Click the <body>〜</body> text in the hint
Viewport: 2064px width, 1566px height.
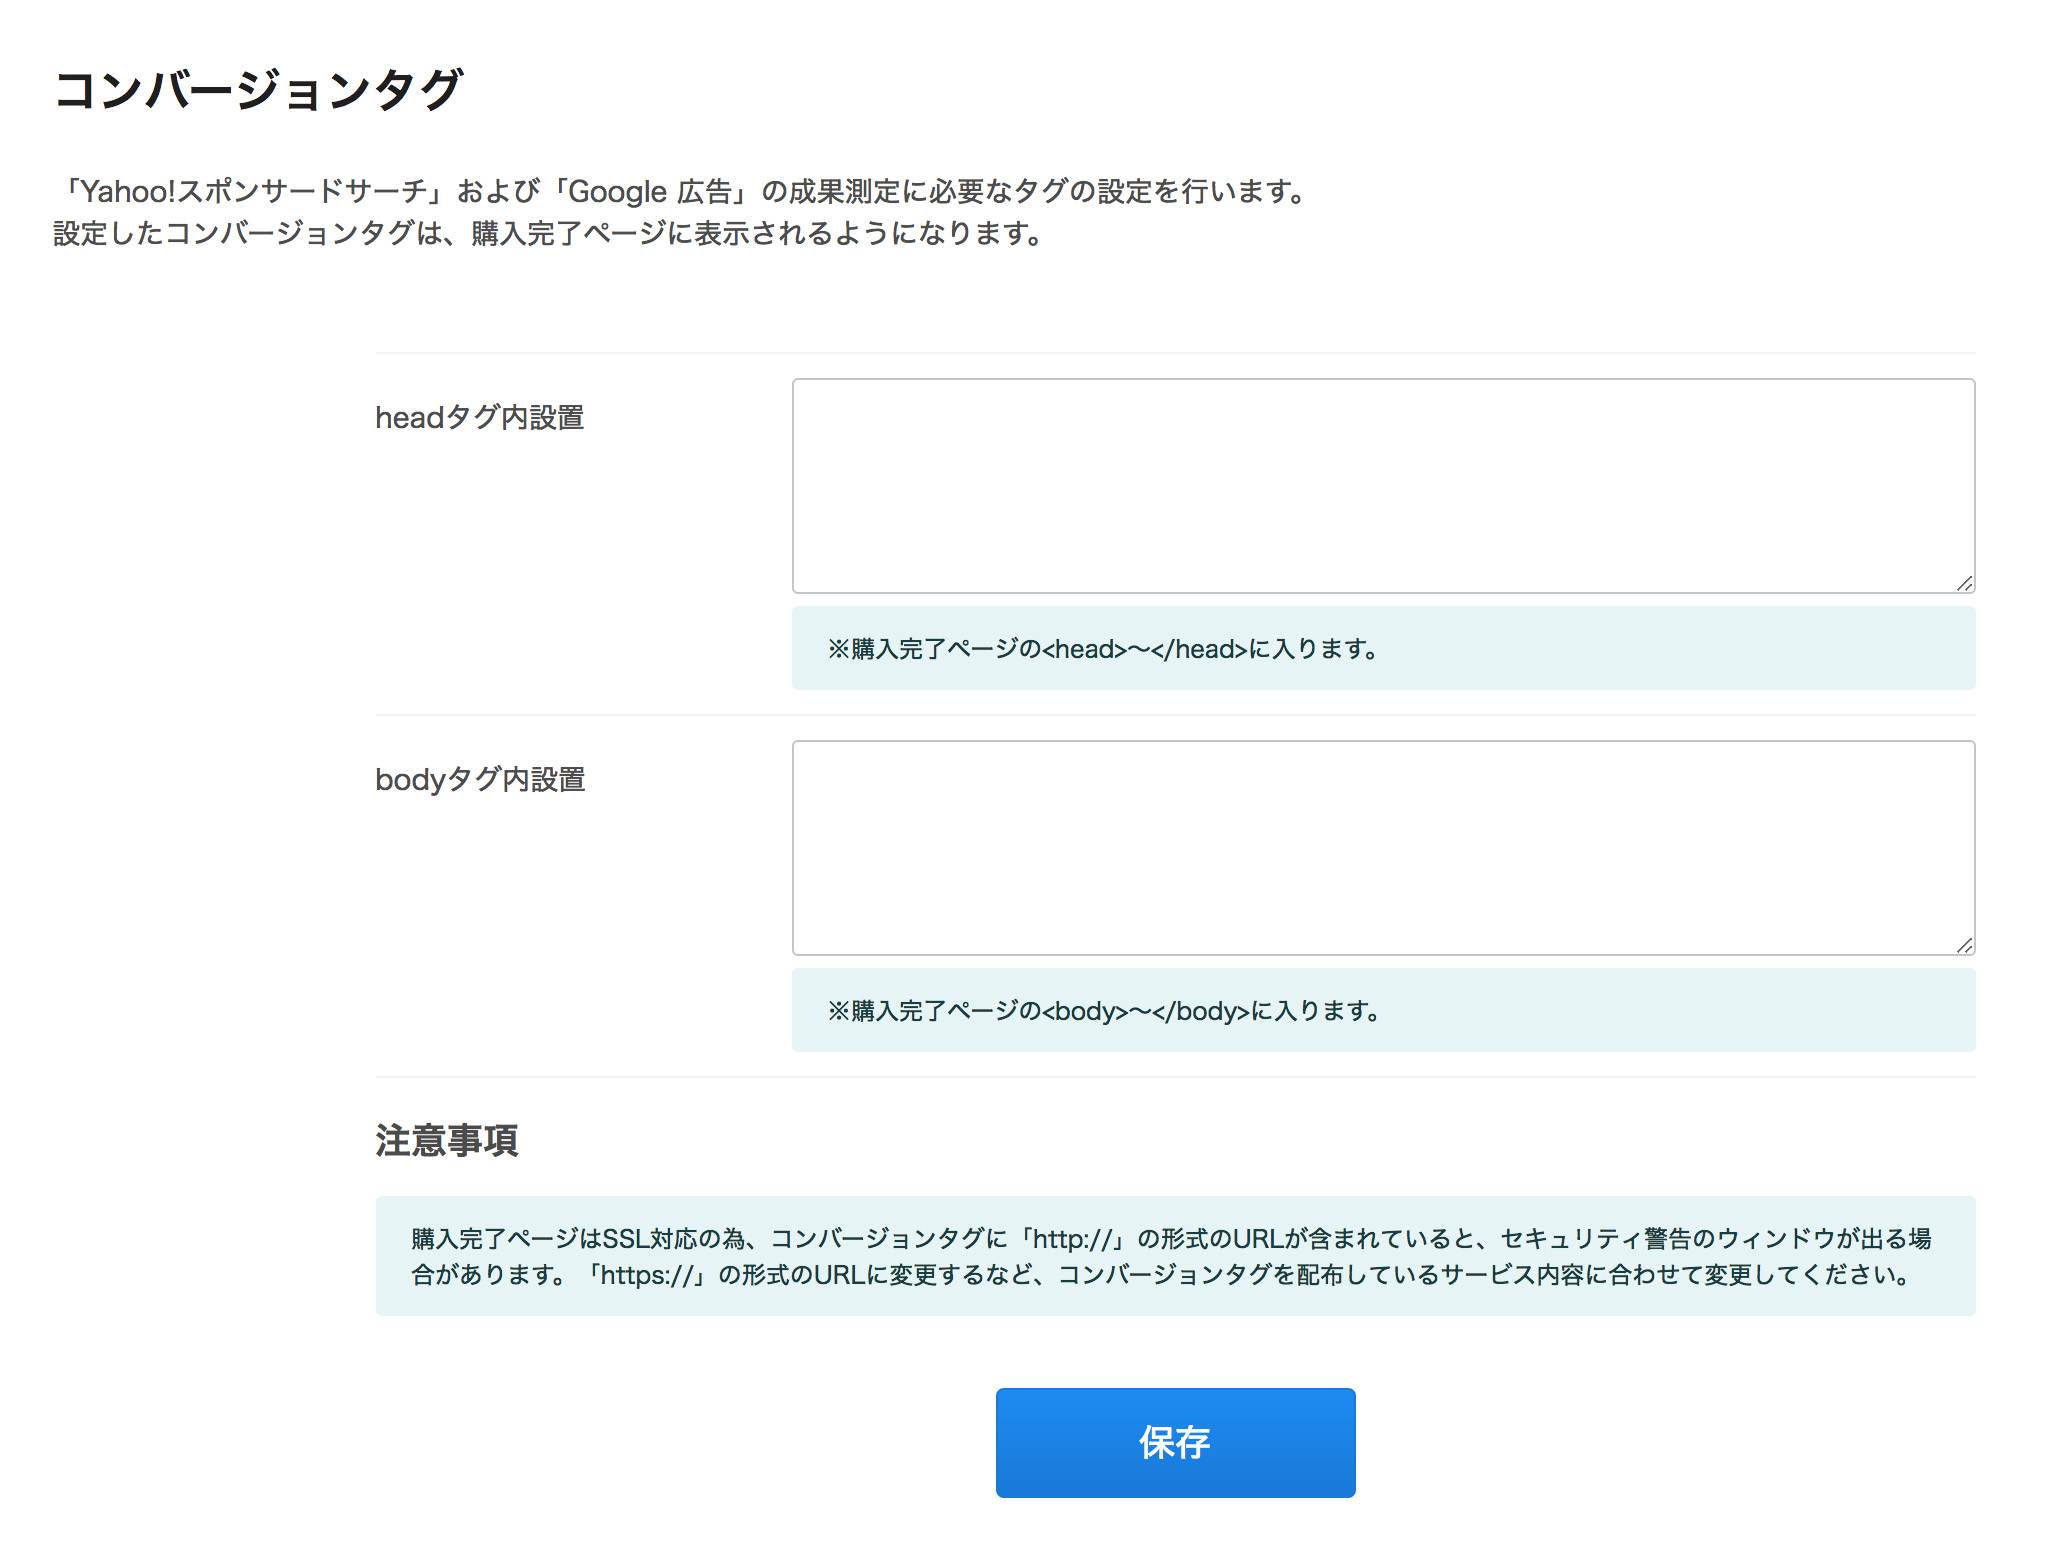tap(1146, 1011)
